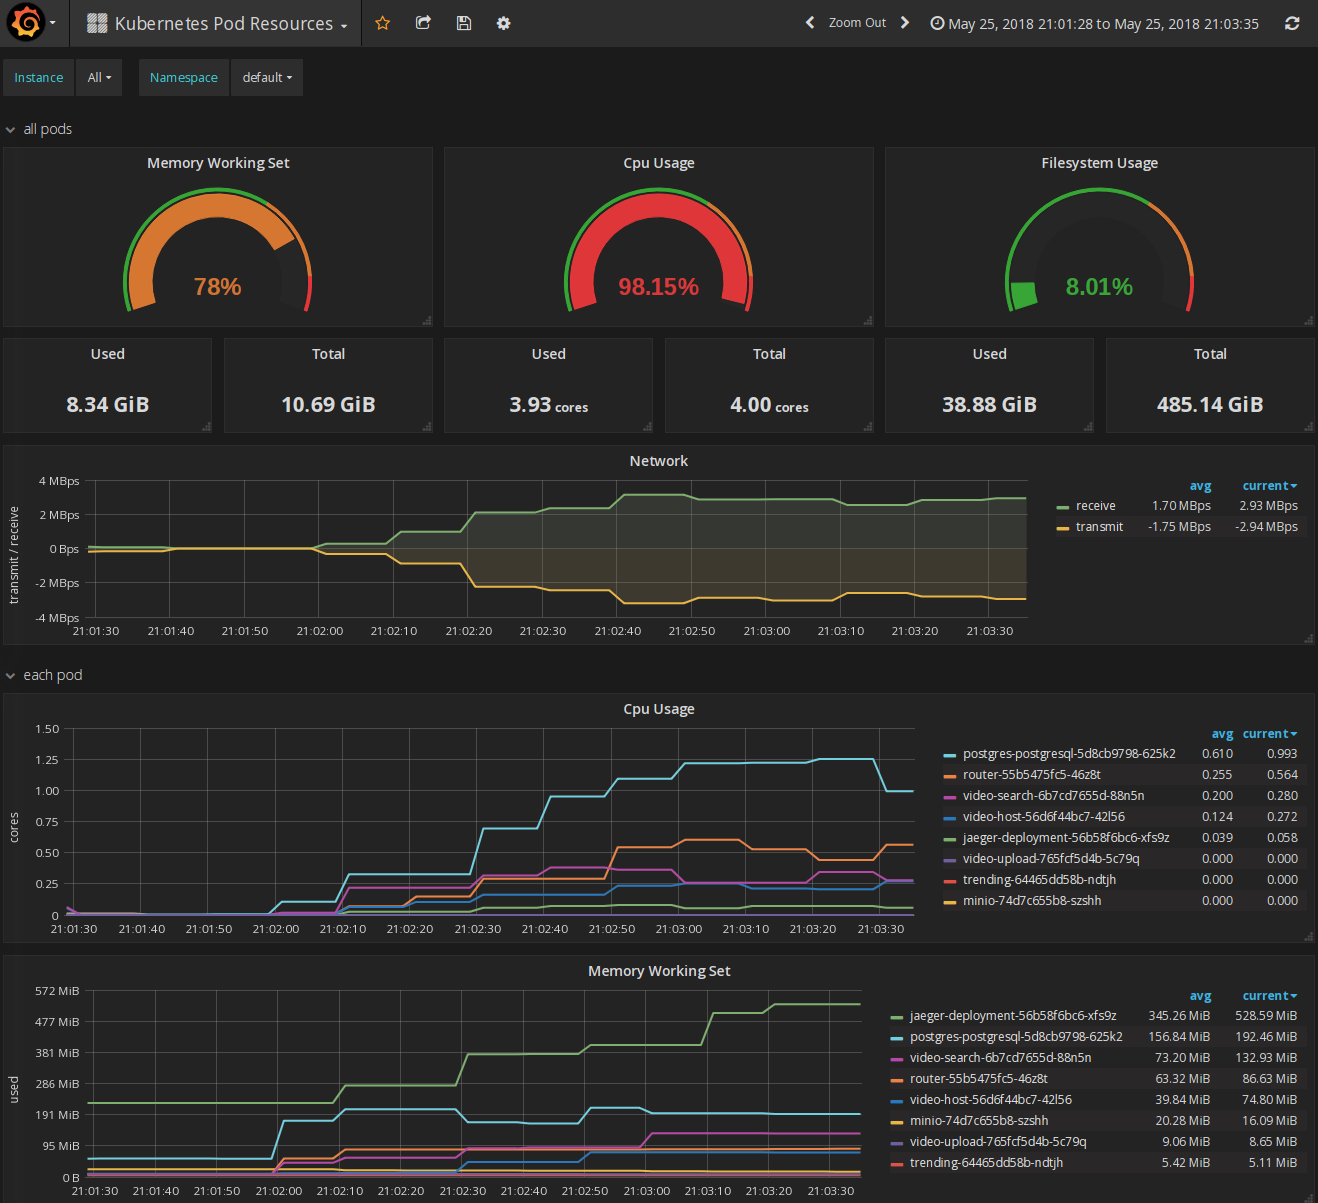
Task: Sort Network legend by avg column
Action: (1200, 486)
